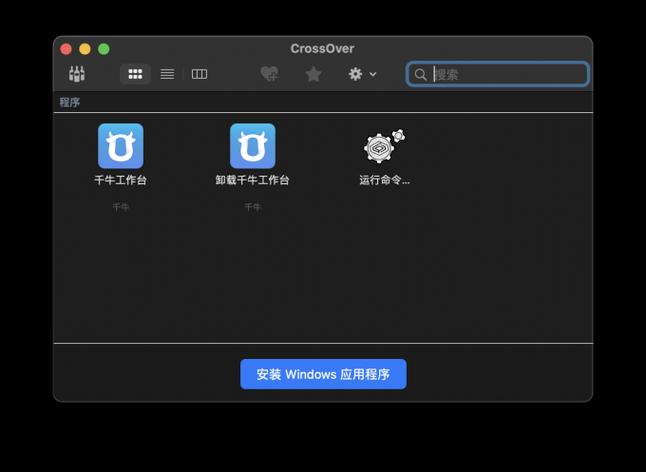Click the 程序 section header

click(70, 102)
